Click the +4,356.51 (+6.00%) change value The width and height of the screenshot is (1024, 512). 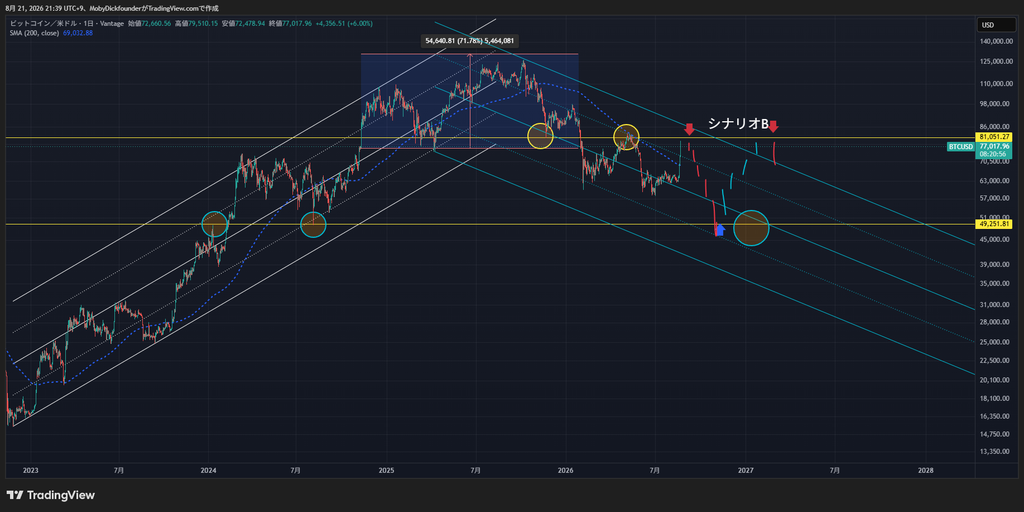click(x=345, y=24)
